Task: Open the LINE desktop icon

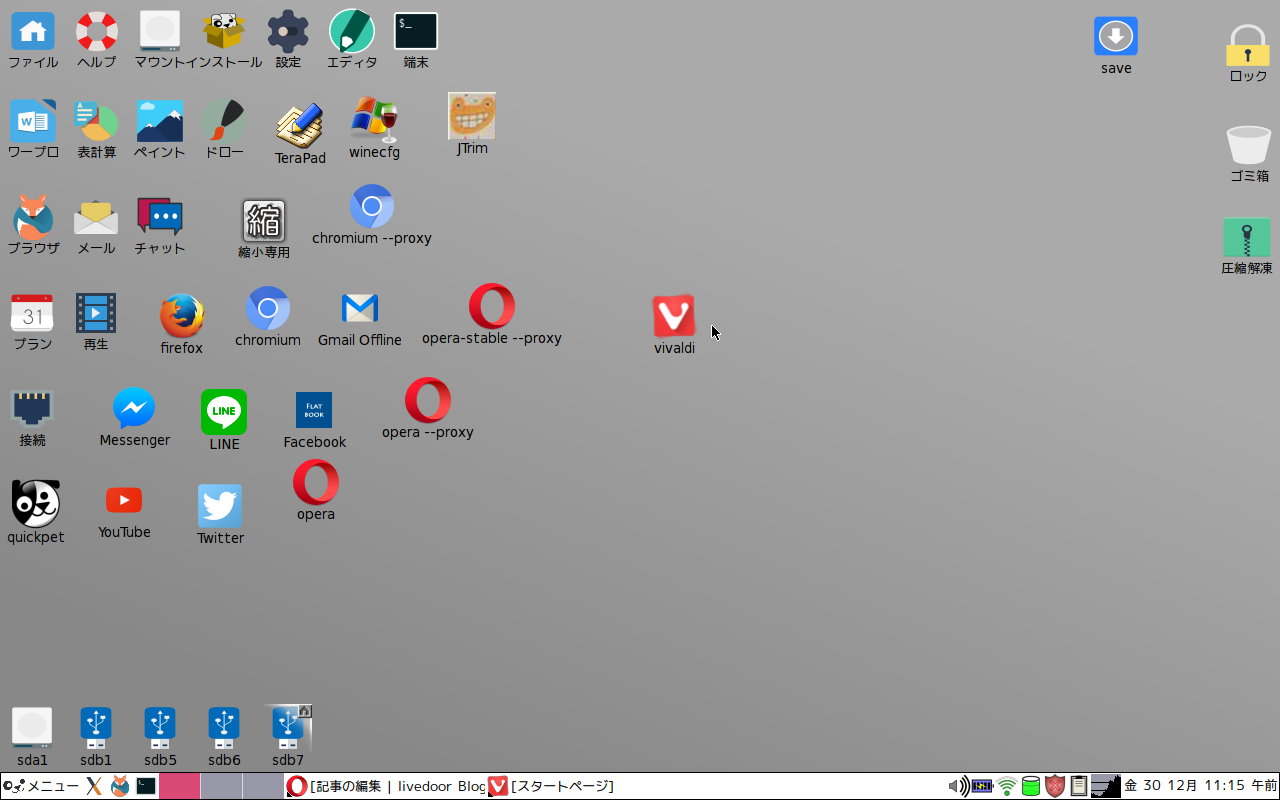Action: (224, 411)
